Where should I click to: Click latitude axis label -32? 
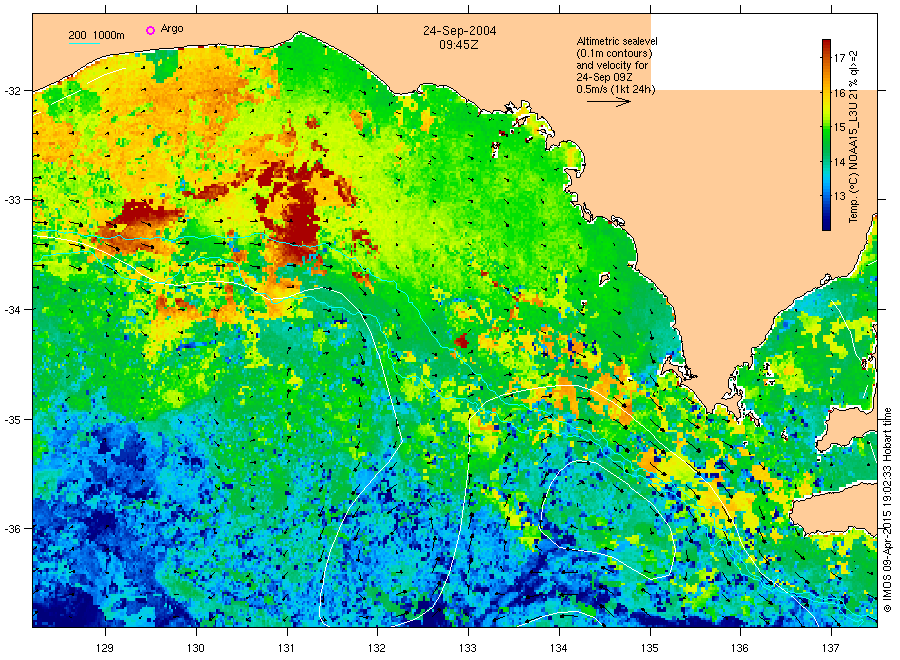pos(13,91)
